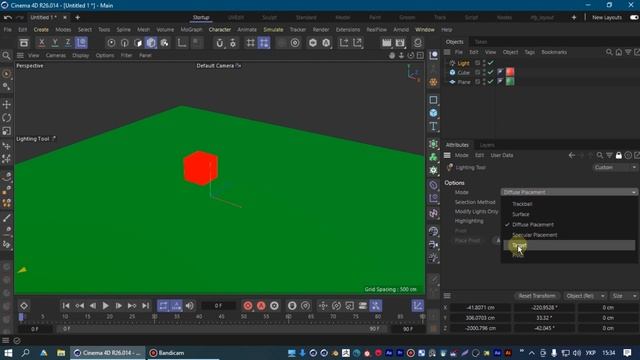This screenshot has height=360, width=640.
Task: Toggle the Light layer checkbox
Action: tap(477, 63)
